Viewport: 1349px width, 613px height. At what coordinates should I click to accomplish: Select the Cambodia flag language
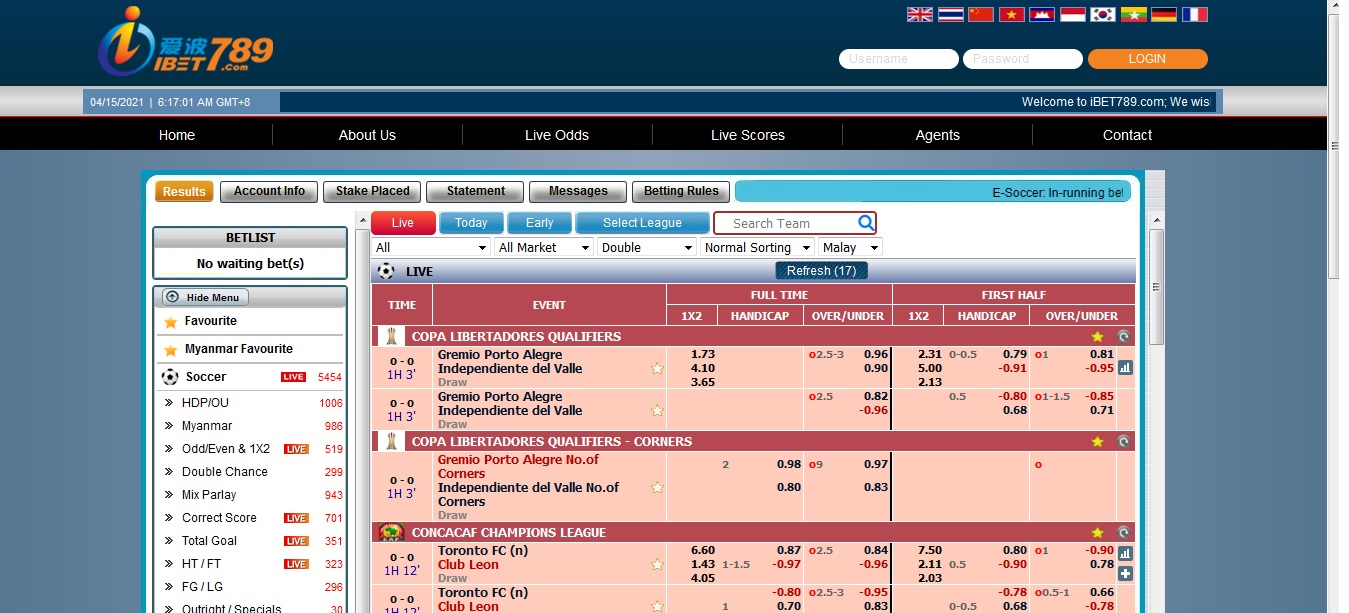(1042, 14)
